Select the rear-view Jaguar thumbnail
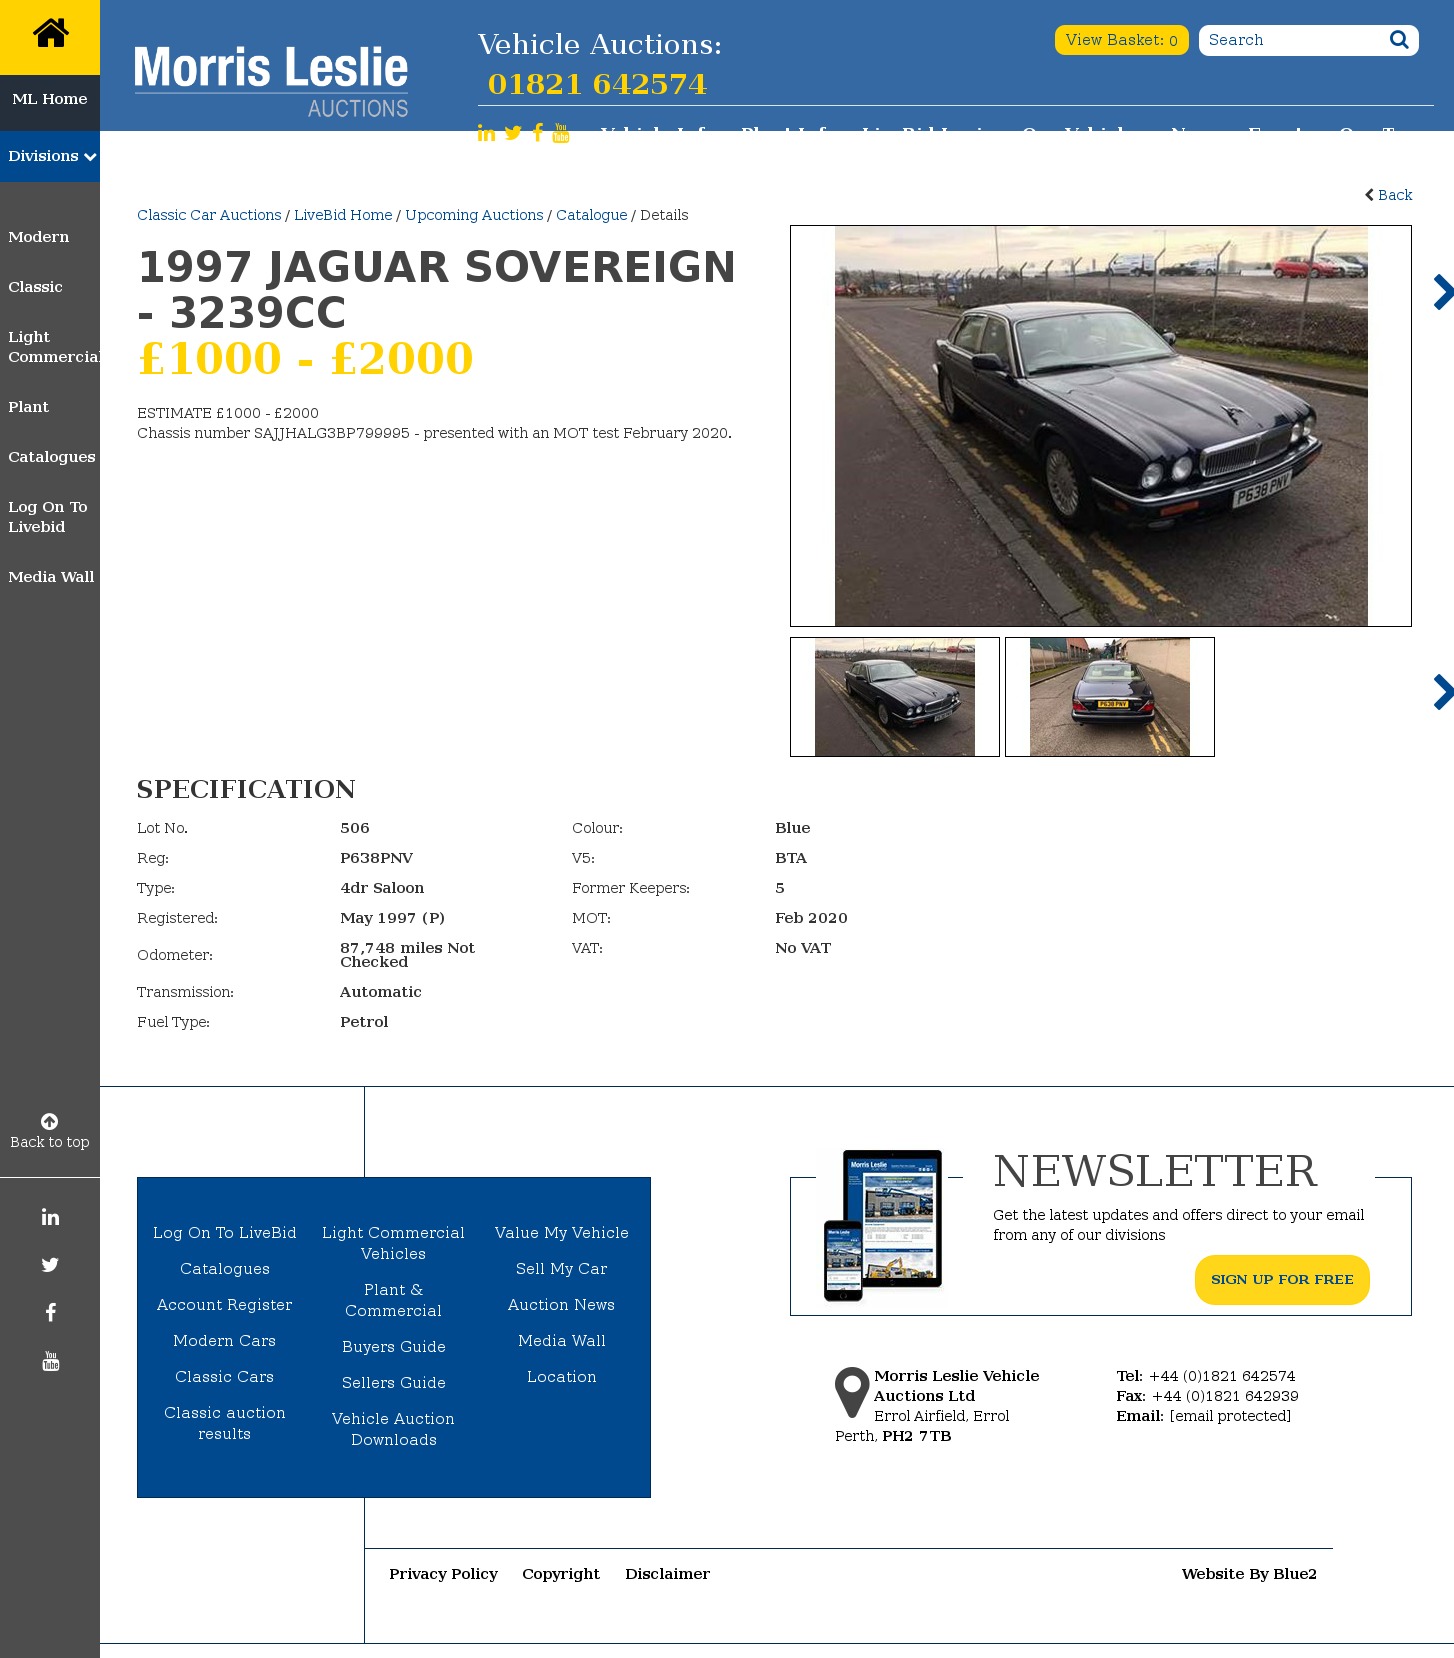 coord(1110,697)
